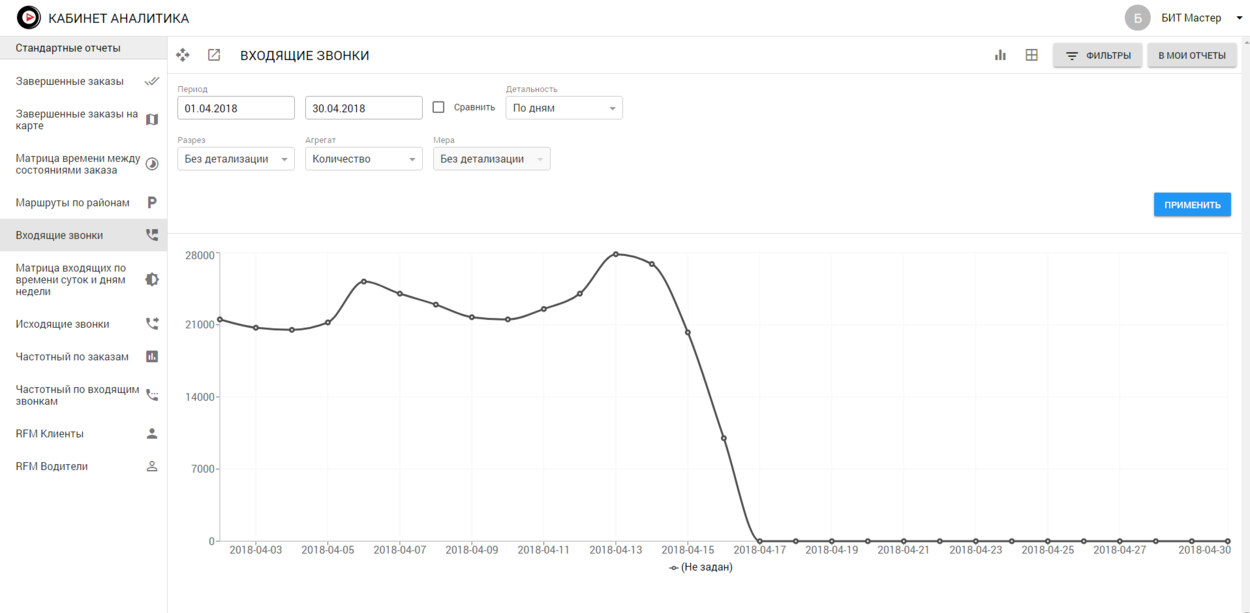Click the RFM Клиенты person icon

tap(152, 434)
